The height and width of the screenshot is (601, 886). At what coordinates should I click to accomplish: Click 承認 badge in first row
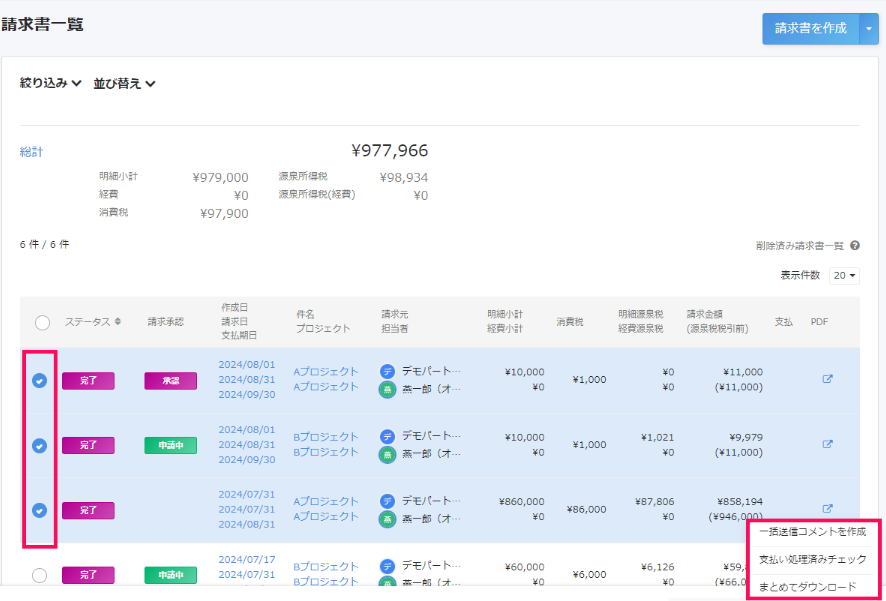(x=171, y=381)
